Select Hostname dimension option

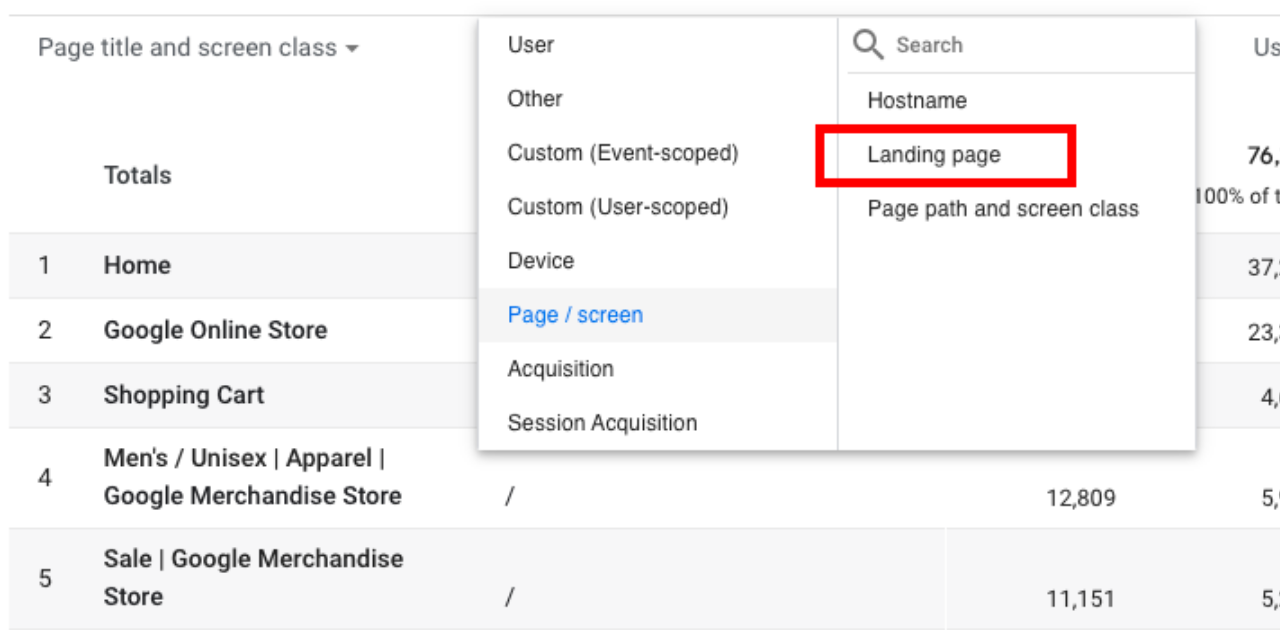click(917, 101)
